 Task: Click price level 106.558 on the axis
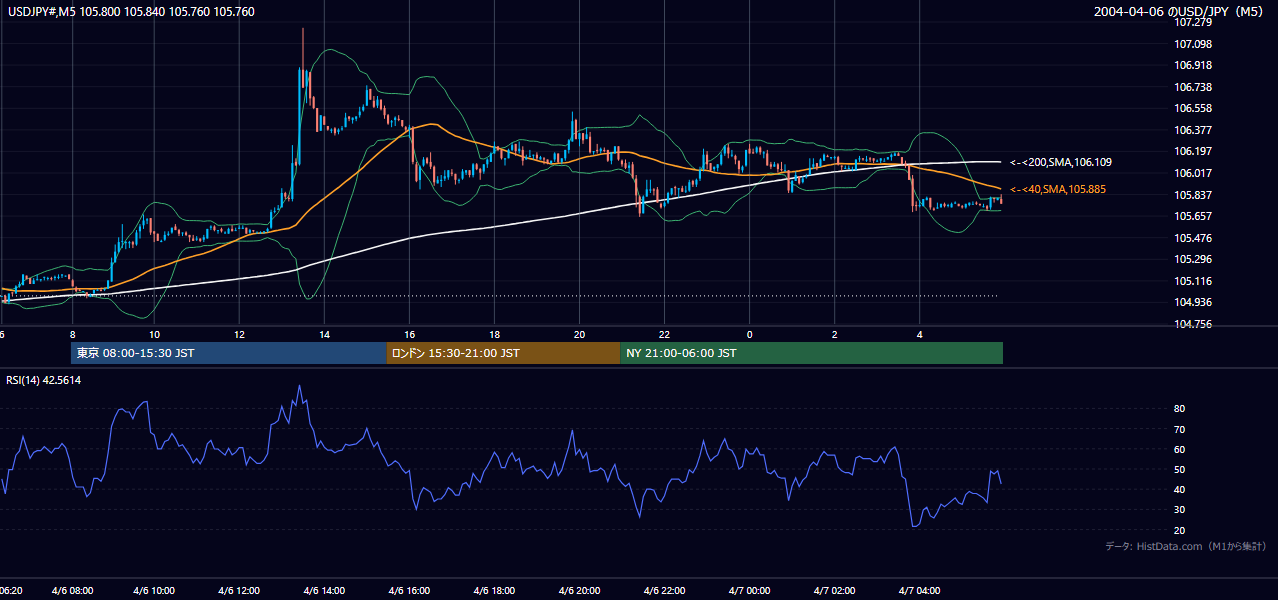tap(1193, 108)
